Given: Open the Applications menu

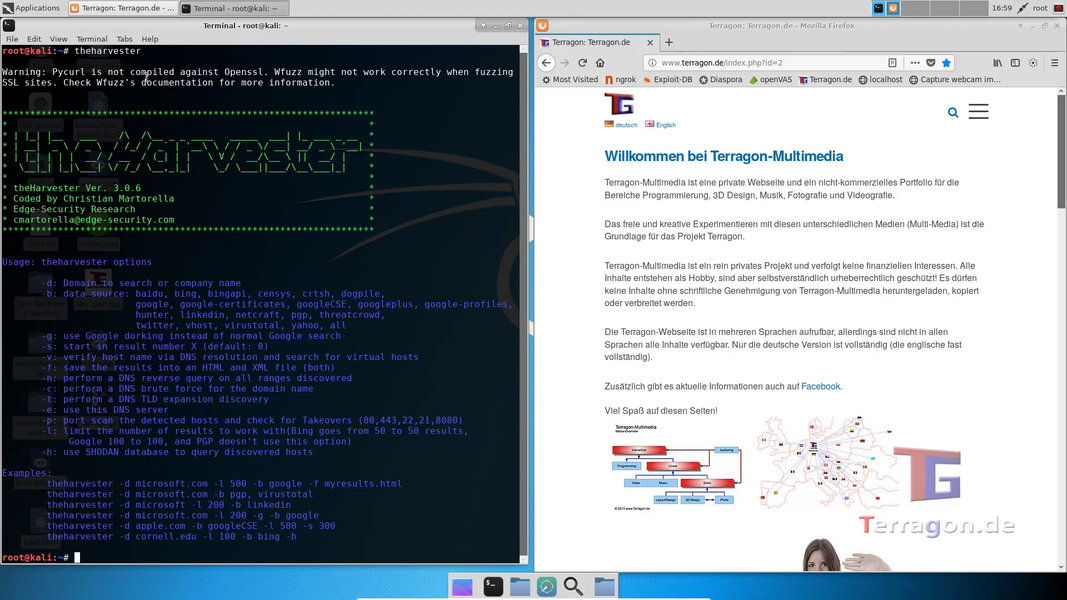Looking at the screenshot, I should coord(31,8).
